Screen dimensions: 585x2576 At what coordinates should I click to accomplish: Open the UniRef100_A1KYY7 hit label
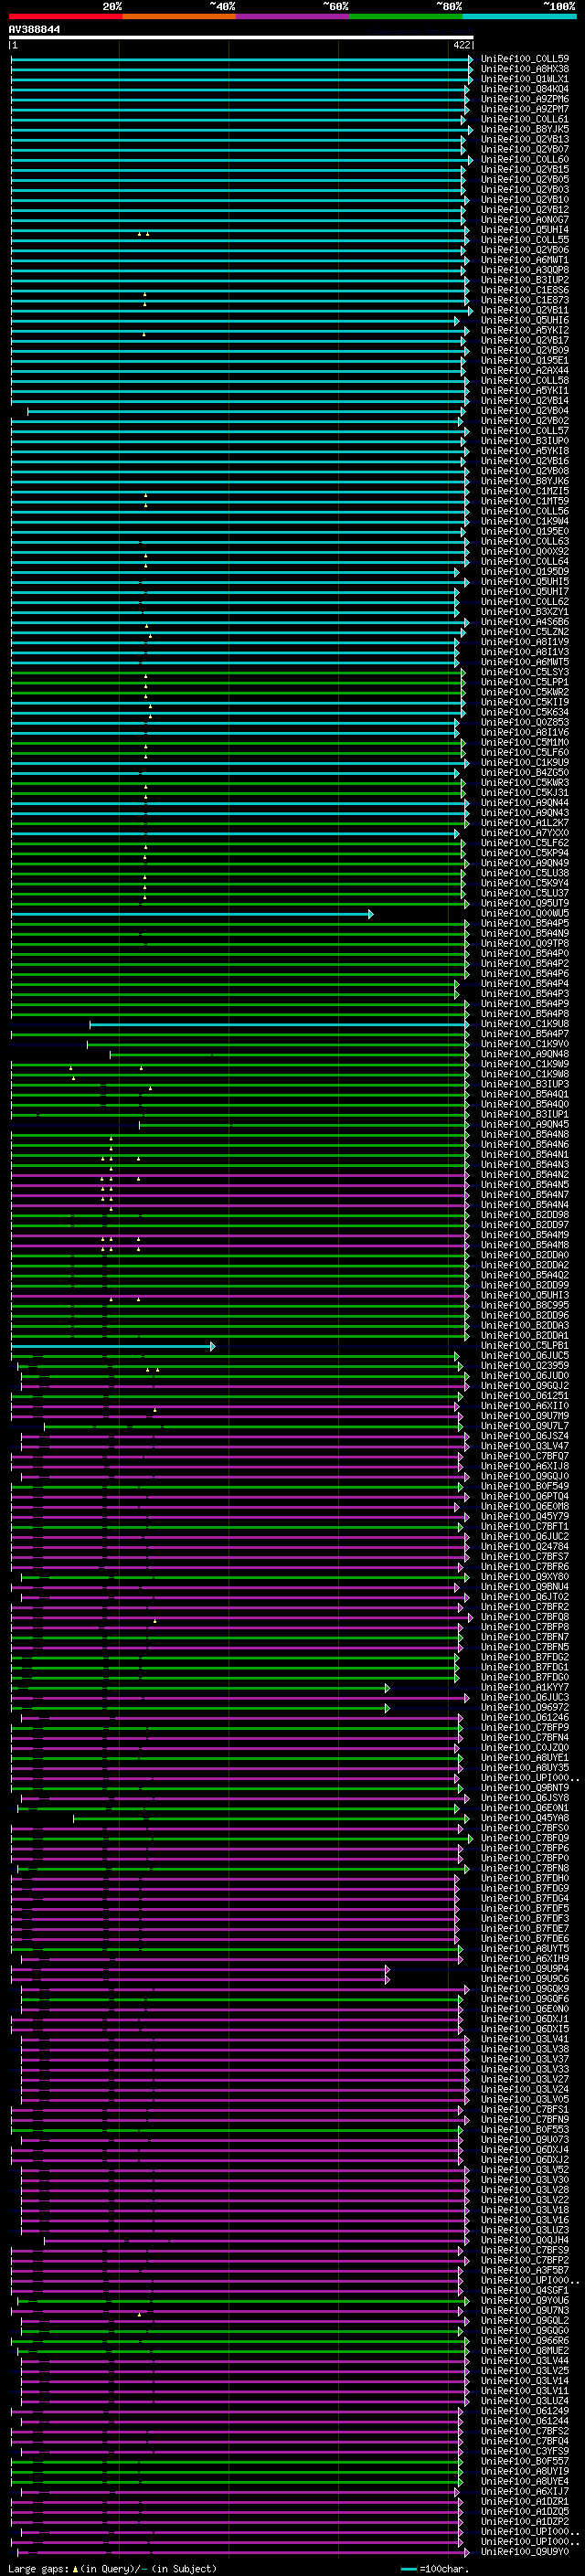click(525, 1688)
